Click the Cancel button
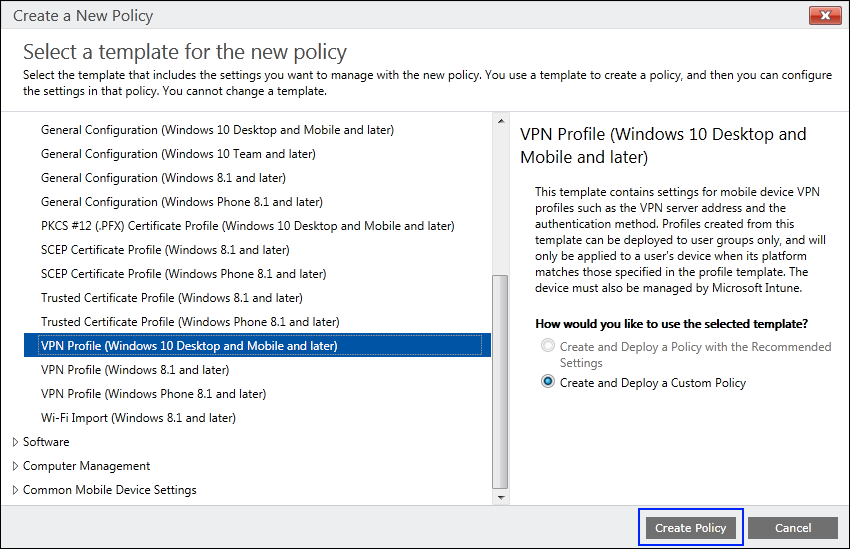 click(792, 528)
